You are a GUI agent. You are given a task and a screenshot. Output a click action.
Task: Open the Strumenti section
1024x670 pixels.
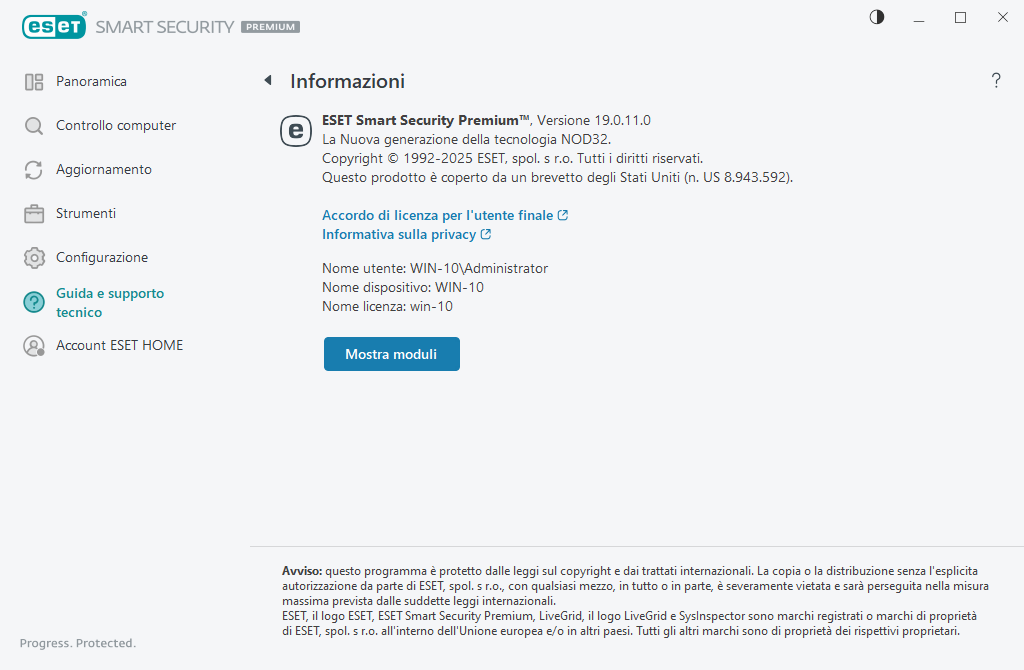[x=86, y=214]
